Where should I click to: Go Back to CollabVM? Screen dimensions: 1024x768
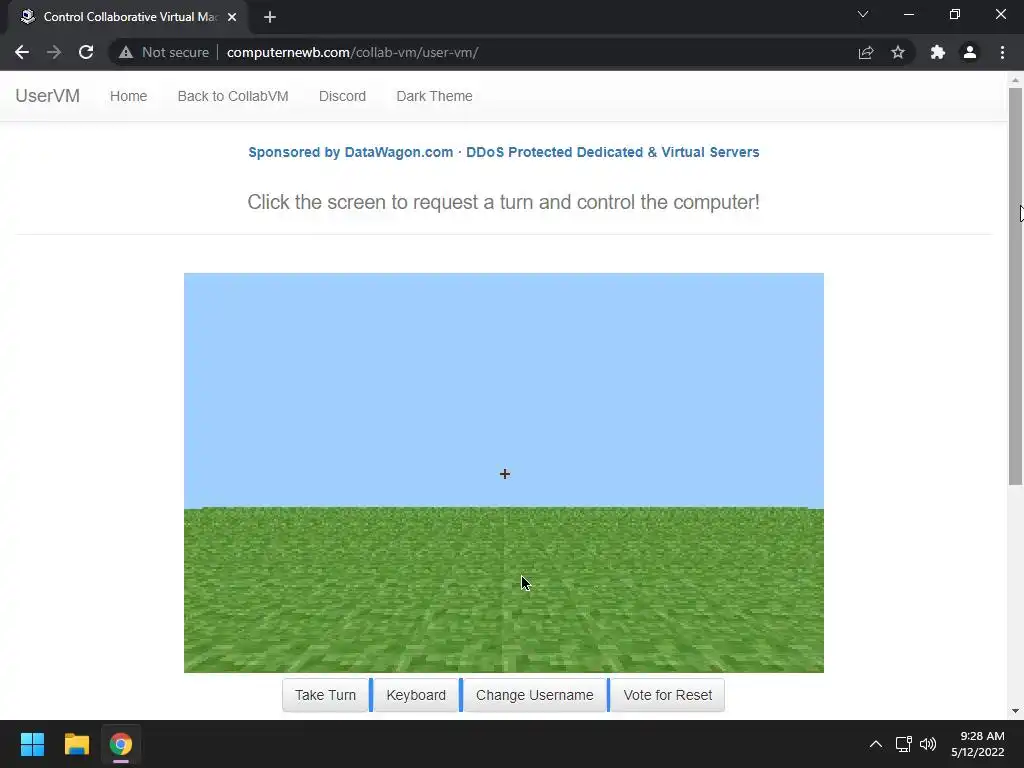(233, 96)
